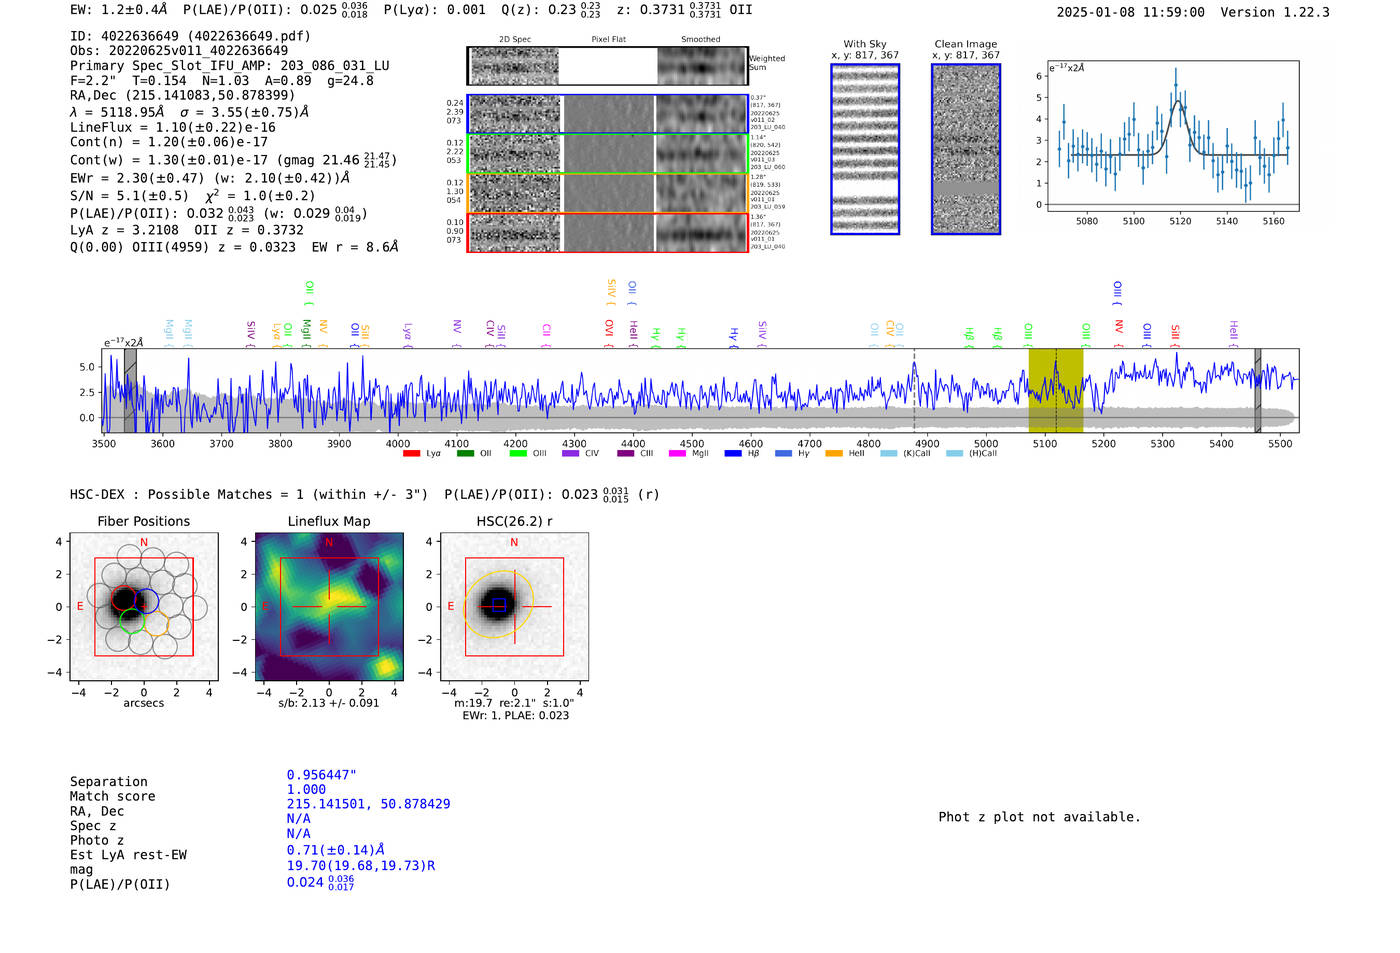This screenshot has height=953, width=1400.
Task: Open the Fiber Positions image
Action: point(144,607)
